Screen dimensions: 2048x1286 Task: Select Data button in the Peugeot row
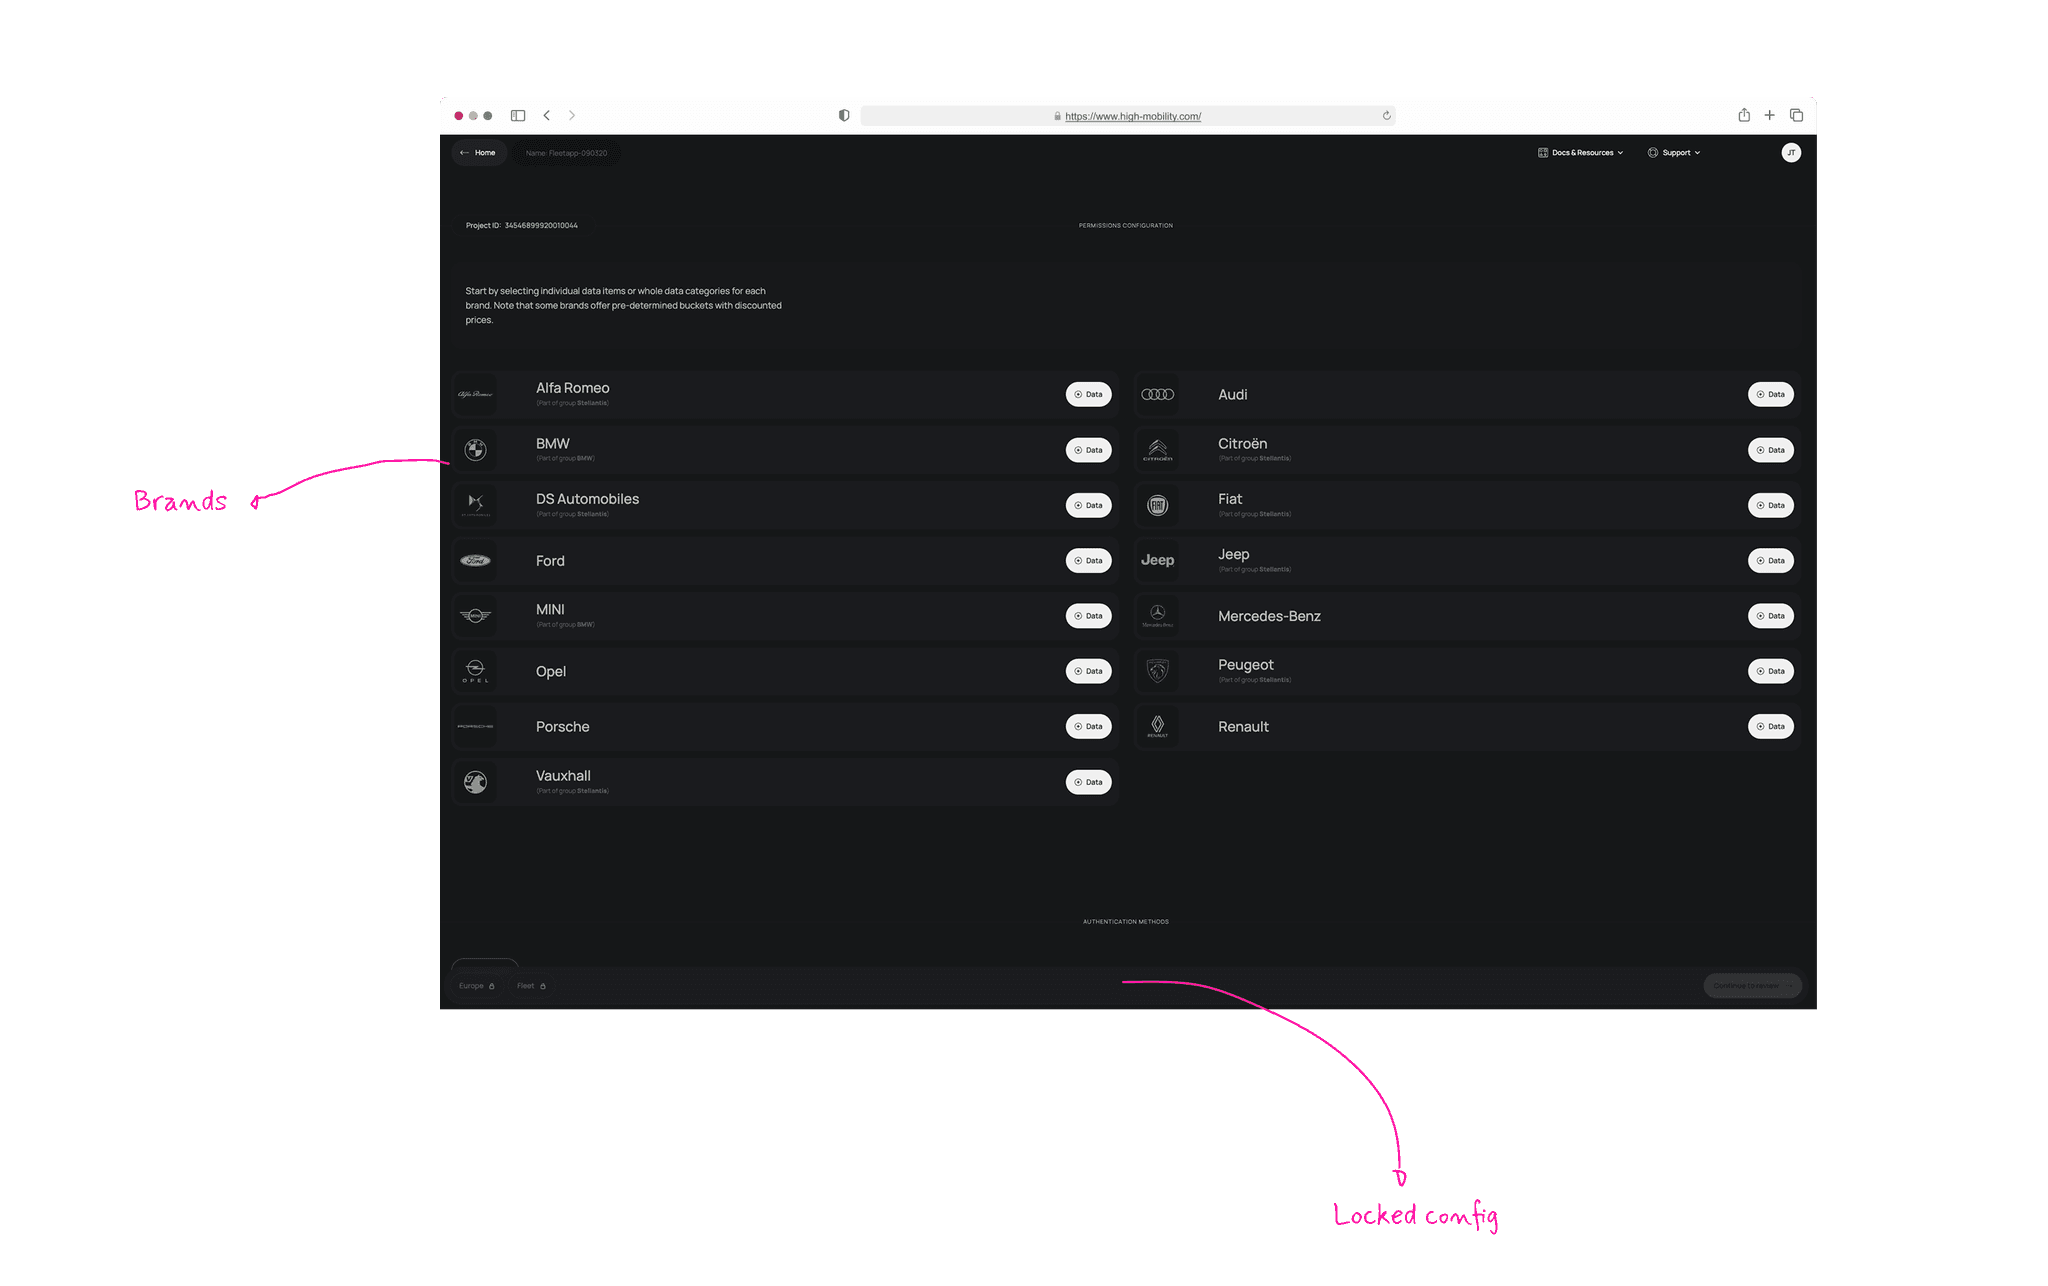(x=1771, y=671)
